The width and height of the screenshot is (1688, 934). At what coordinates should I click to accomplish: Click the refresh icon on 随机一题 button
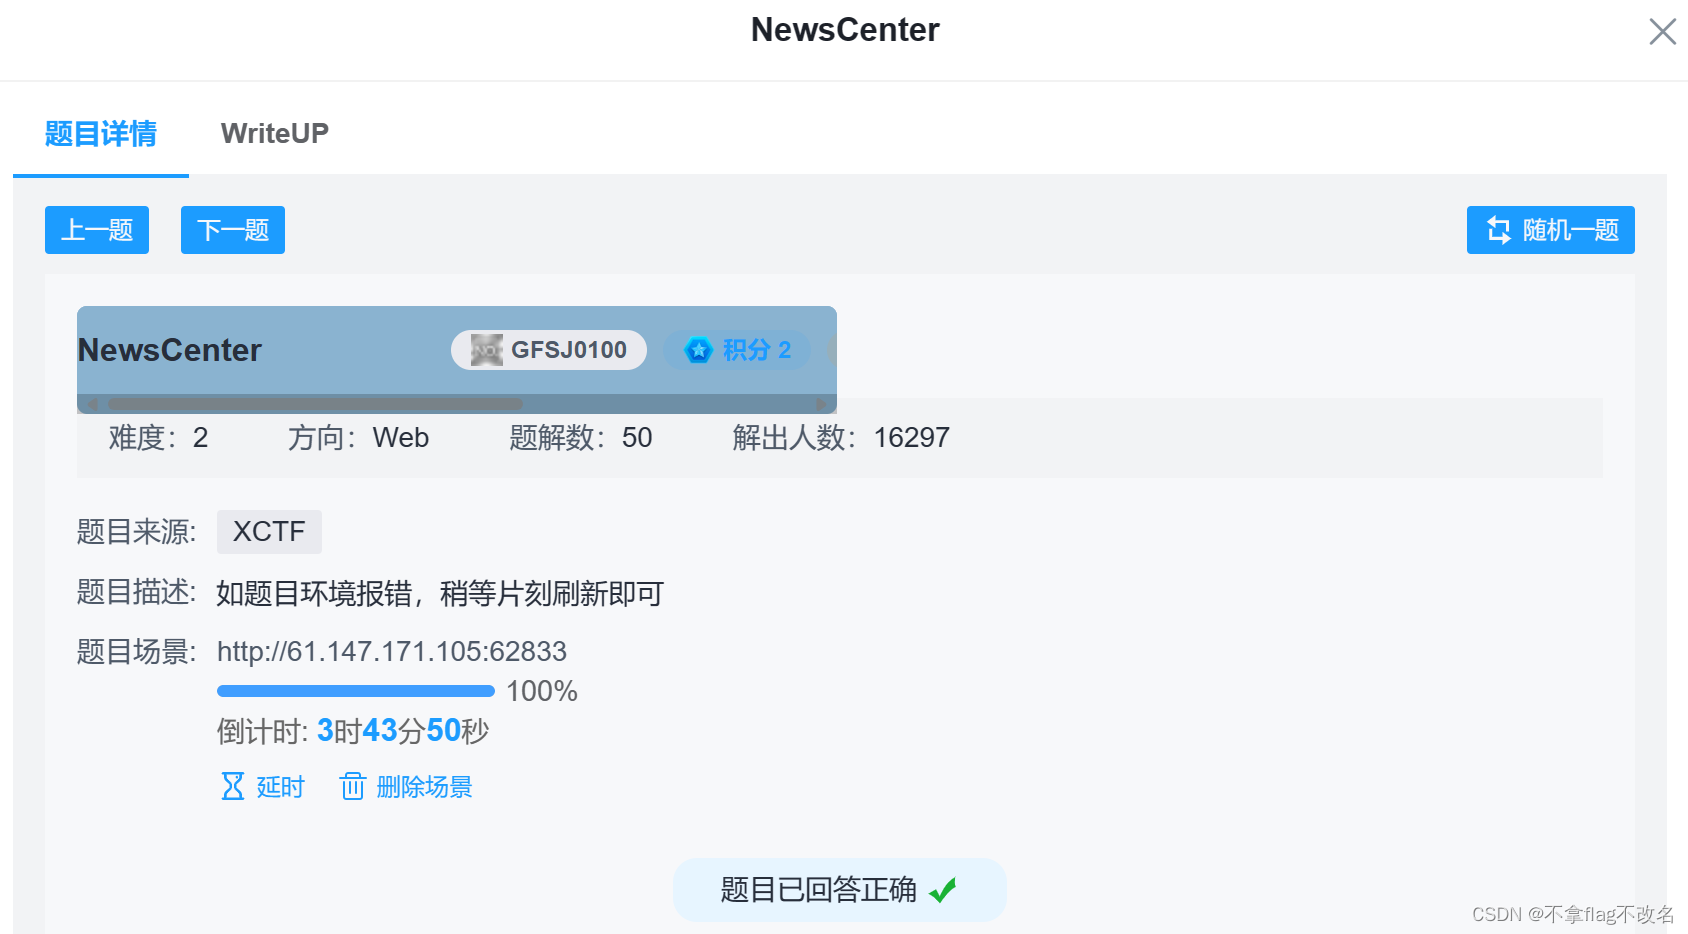1497,229
